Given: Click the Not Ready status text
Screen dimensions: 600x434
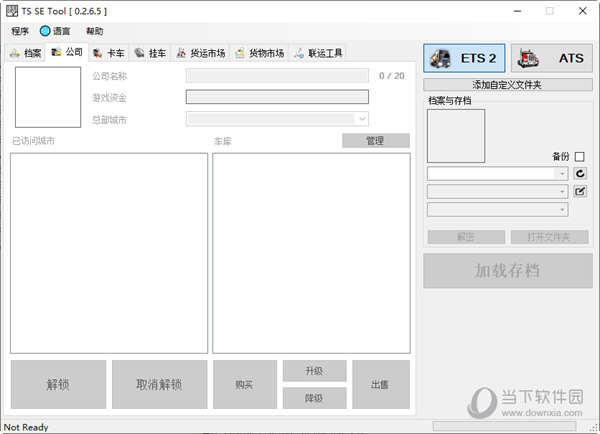Looking at the screenshot, I should (26, 427).
